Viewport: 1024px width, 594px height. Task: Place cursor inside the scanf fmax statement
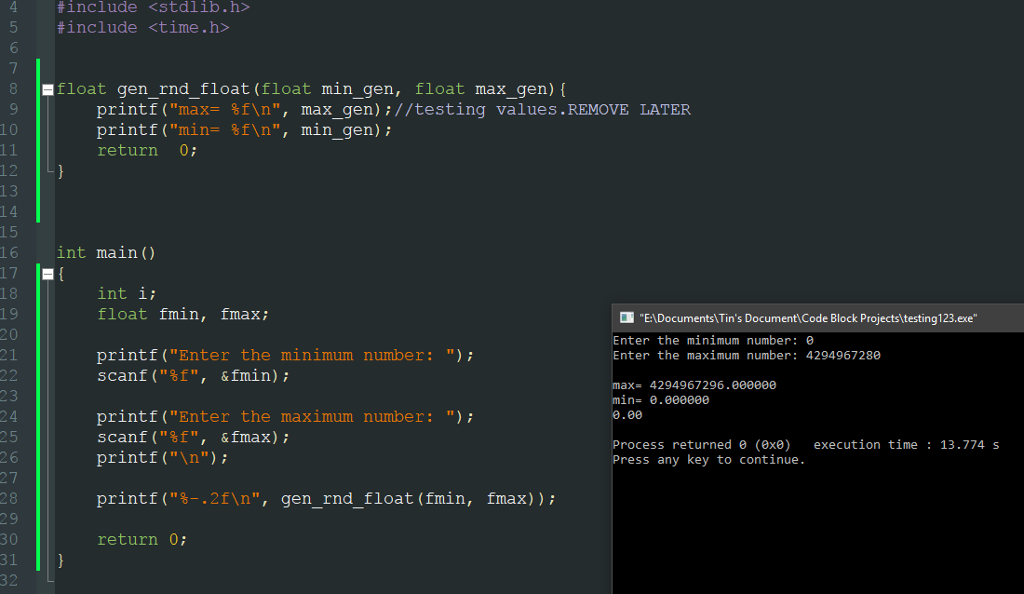(190, 437)
